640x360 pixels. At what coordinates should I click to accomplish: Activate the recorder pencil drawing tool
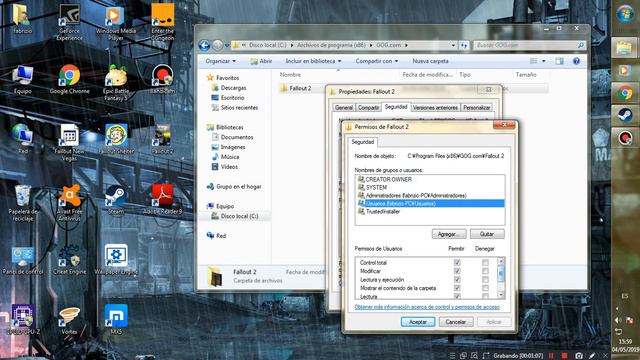click(x=592, y=356)
